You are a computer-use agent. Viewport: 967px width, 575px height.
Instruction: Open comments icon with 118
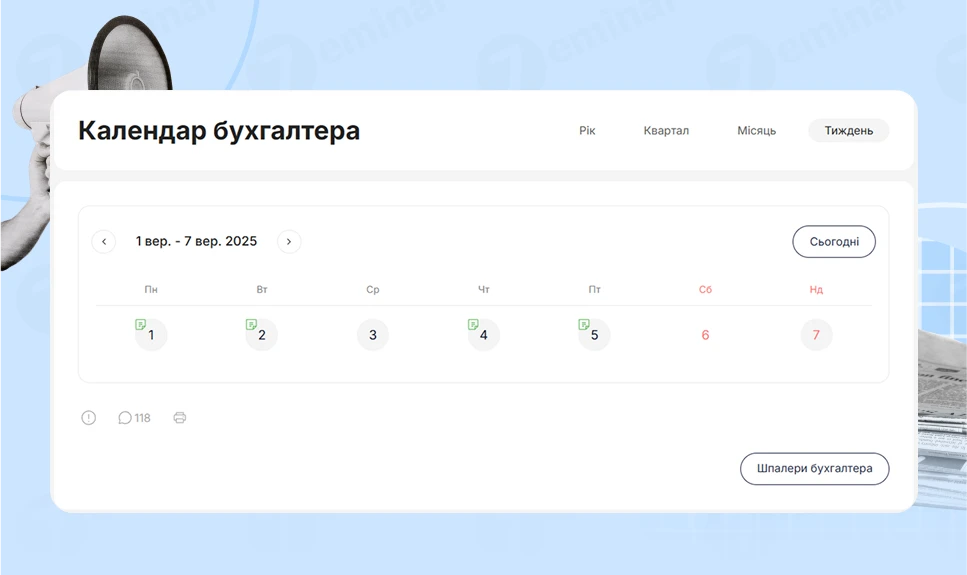134,418
